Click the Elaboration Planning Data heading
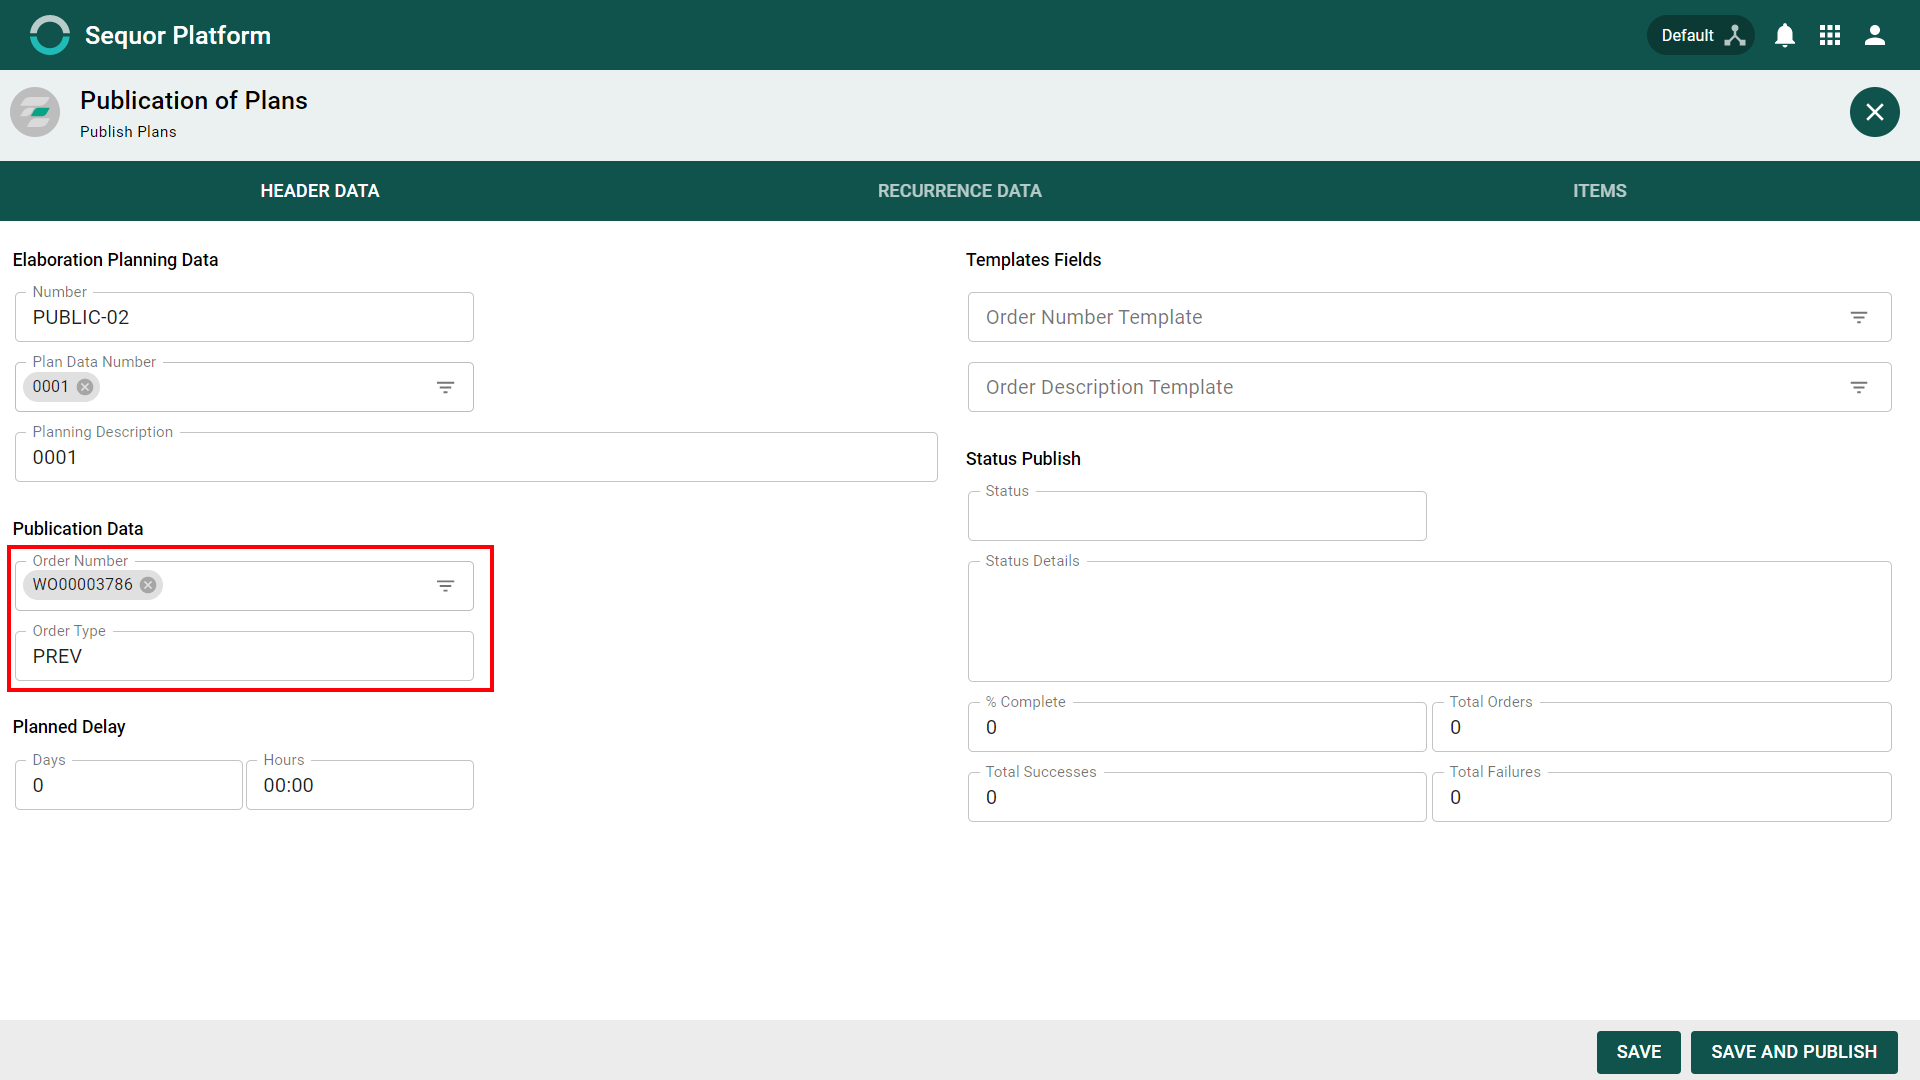Viewport: 1920px width, 1080px height. coord(115,260)
